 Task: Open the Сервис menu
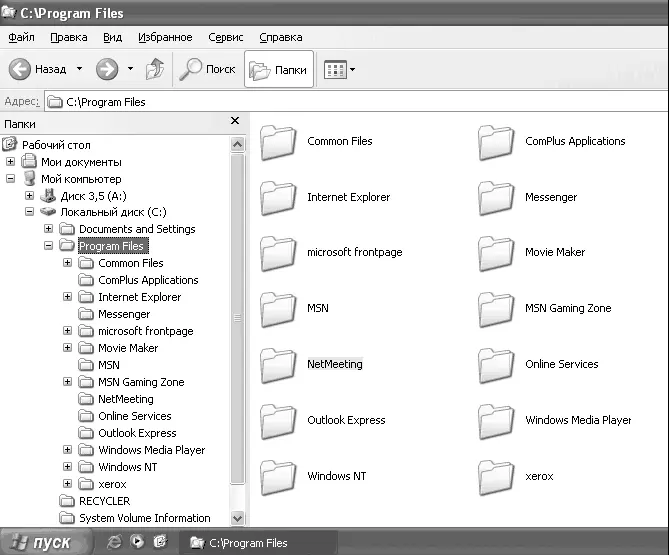(225, 37)
